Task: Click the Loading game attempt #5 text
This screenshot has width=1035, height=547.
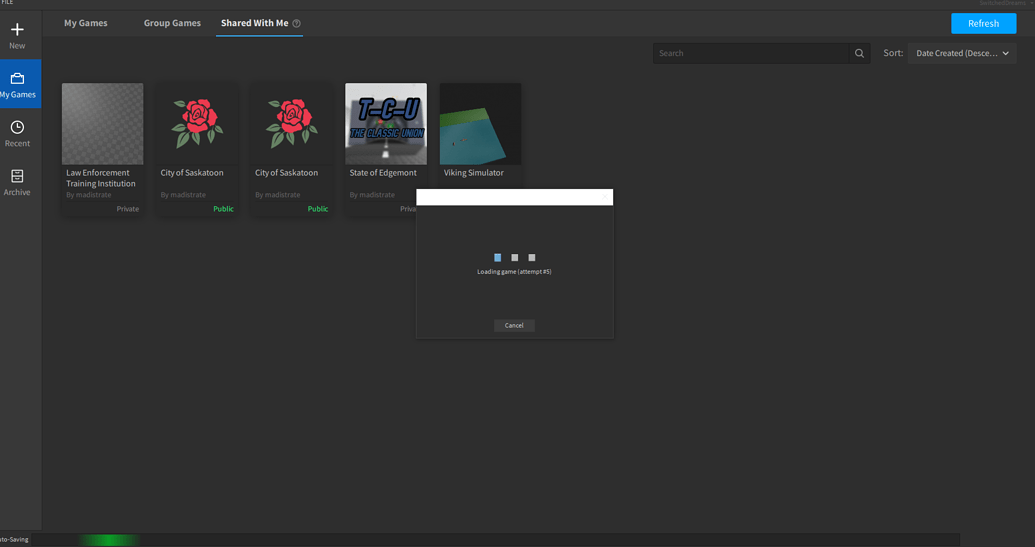Action: 514,272
